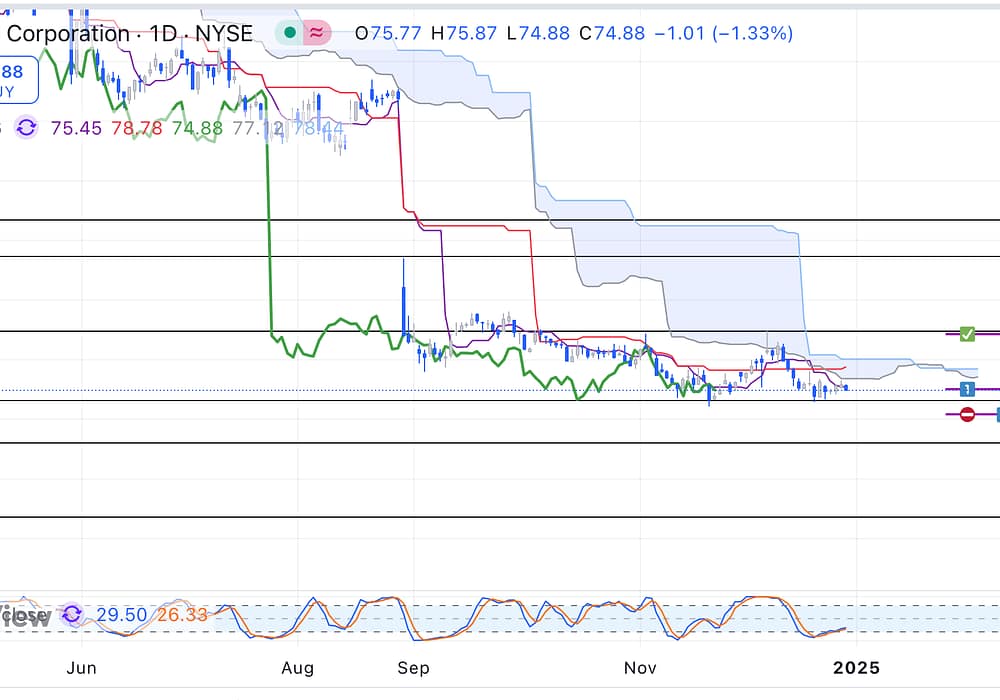Select the orange 26.33 stochastic value
The width and height of the screenshot is (1000, 700).
(182, 615)
